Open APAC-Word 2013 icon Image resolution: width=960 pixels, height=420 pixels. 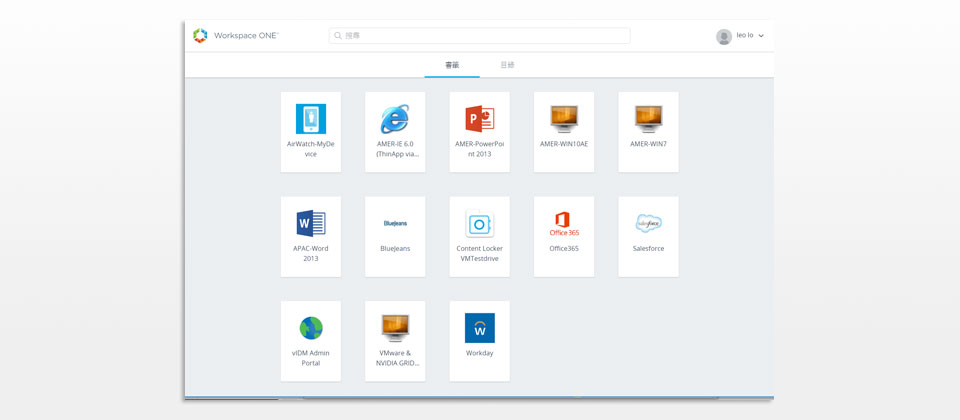pyautogui.click(x=311, y=223)
